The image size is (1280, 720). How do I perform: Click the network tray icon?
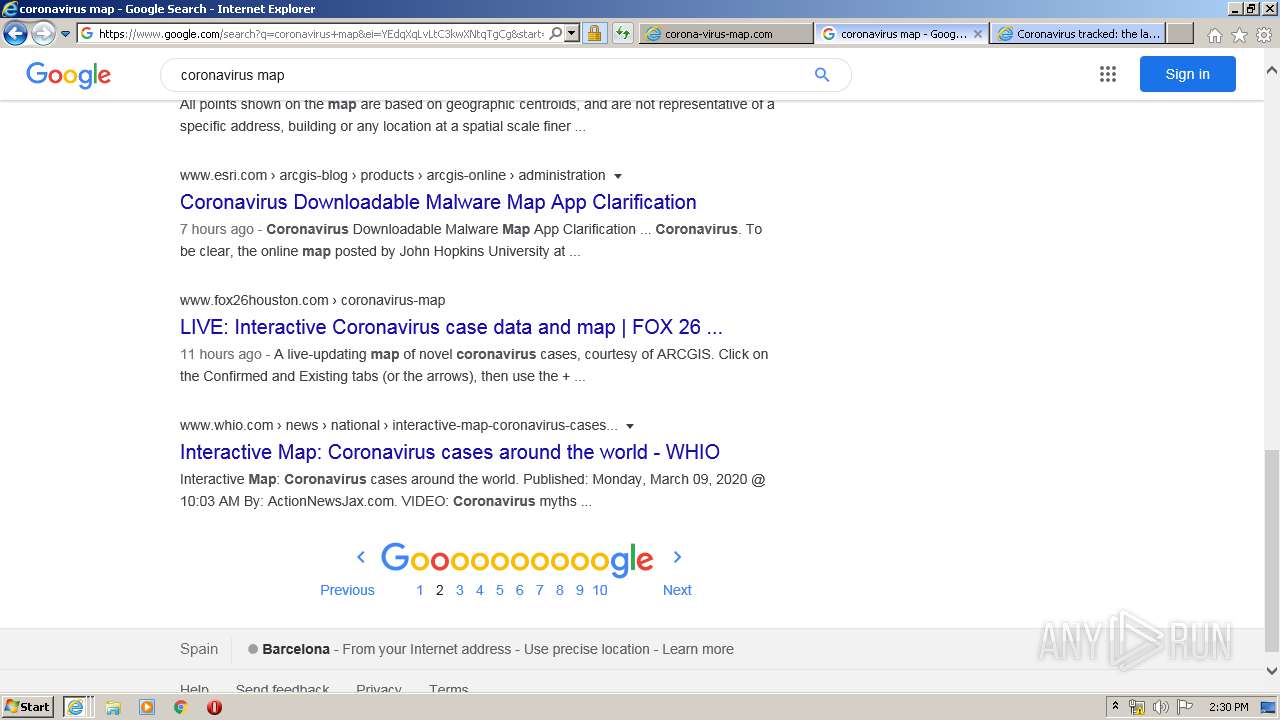[1137, 707]
